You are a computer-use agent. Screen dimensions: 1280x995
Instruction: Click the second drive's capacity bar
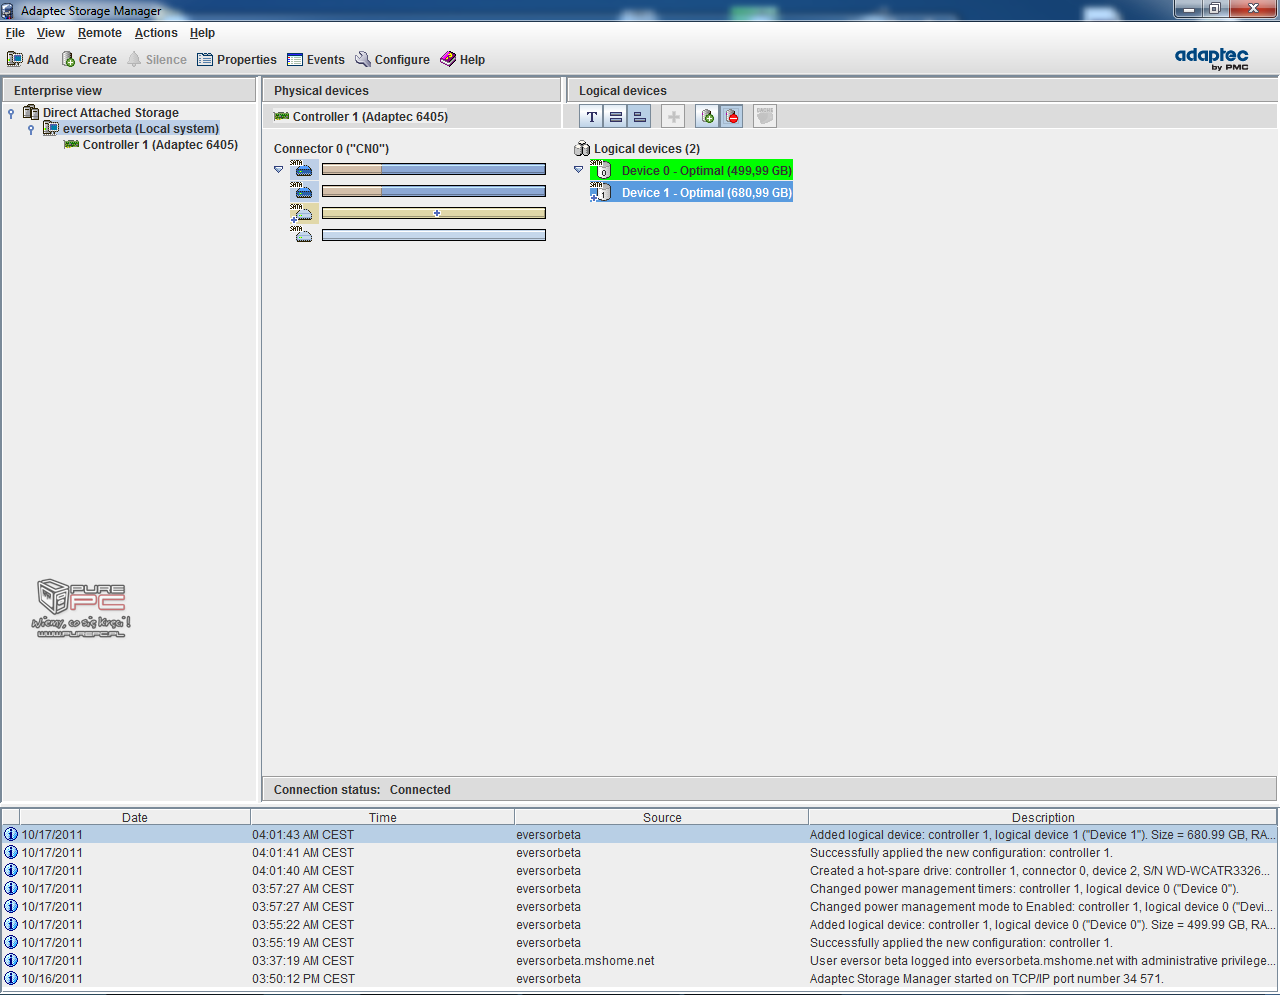point(434,191)
